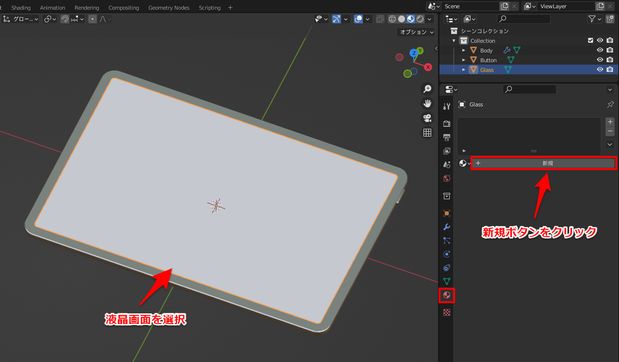Switch to wireframe viewport shading
This screenshot has height=362, width=619.
[x=392, y=19]
